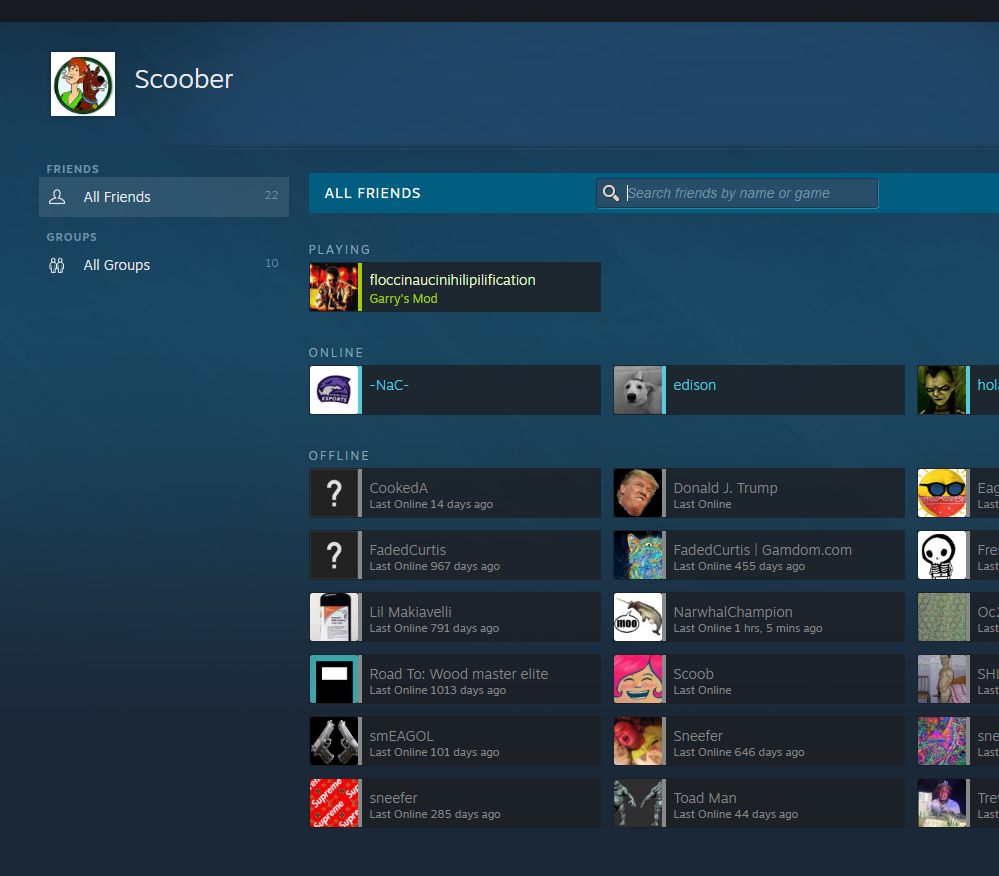Screen dimensions: 999x876
Task: Open FadedCurtis | Gamdom.com colorful cat avatar
Action: point(638,555)
